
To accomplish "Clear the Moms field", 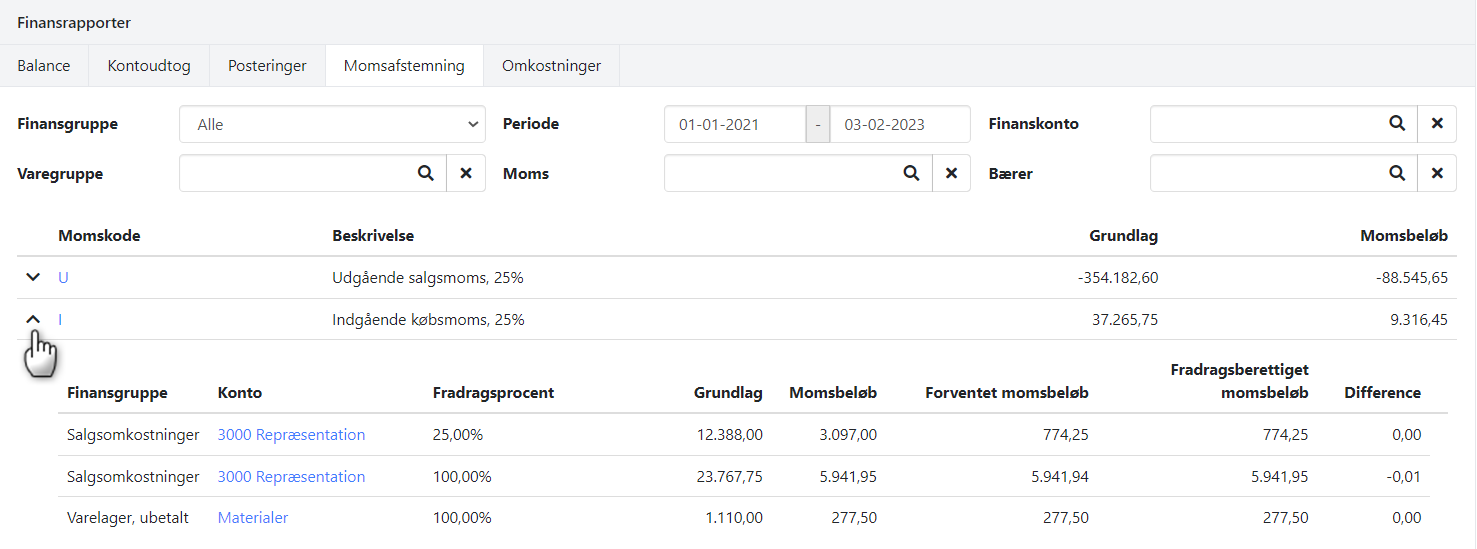I will pyautogui.click(x=951, y=173).
